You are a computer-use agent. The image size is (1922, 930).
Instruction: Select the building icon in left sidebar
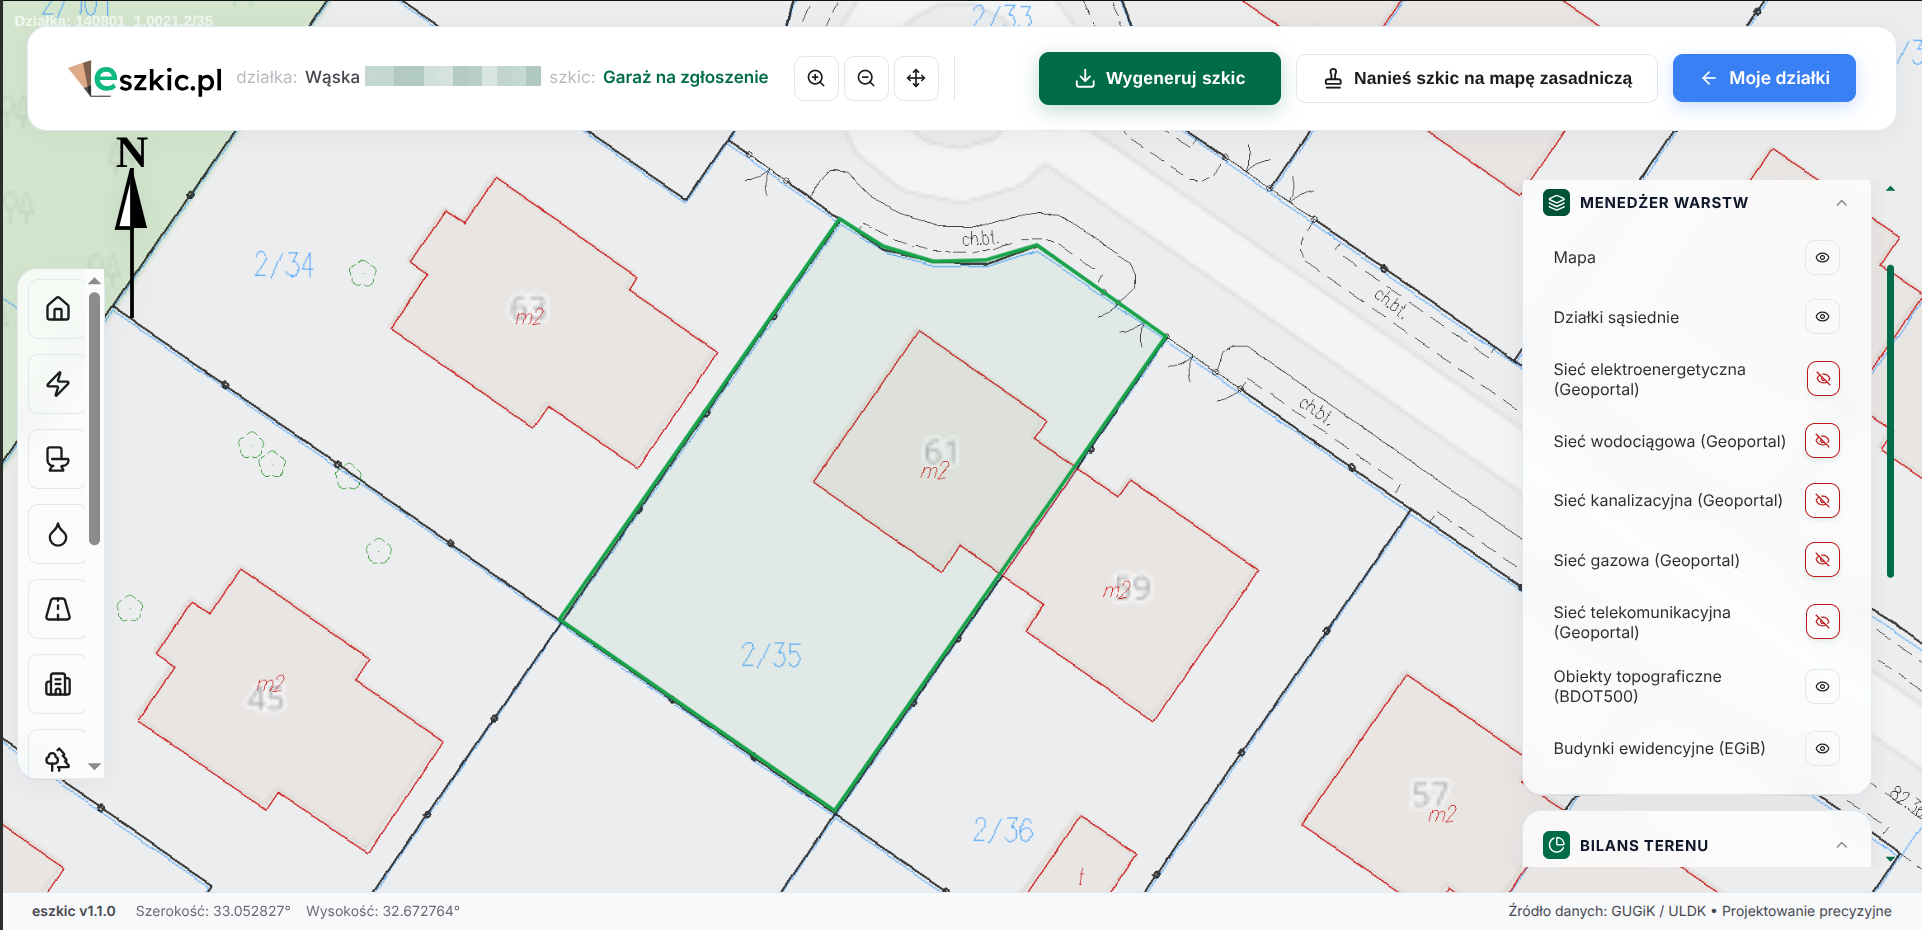[58, 684]
